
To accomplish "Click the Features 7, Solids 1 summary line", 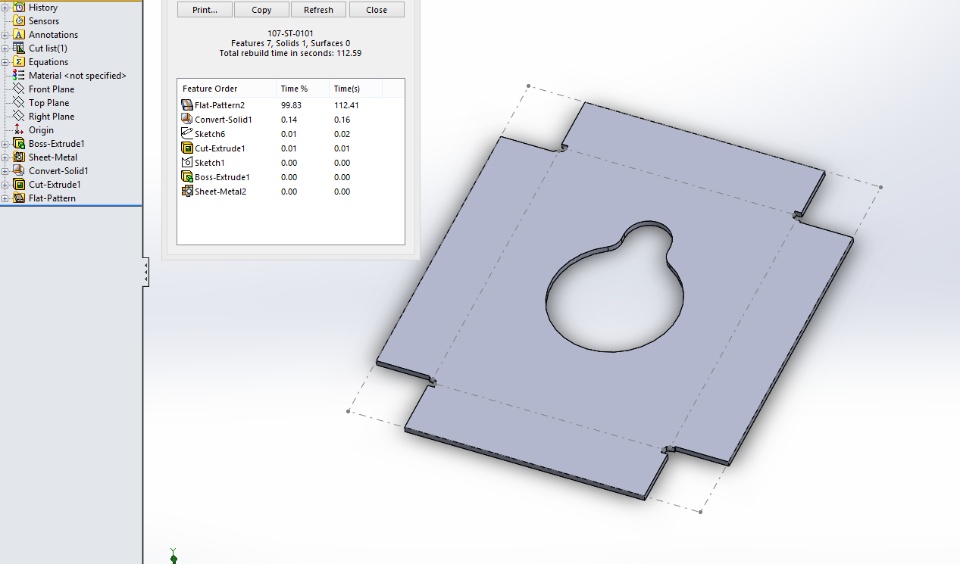I will click(x=290, y=43).
